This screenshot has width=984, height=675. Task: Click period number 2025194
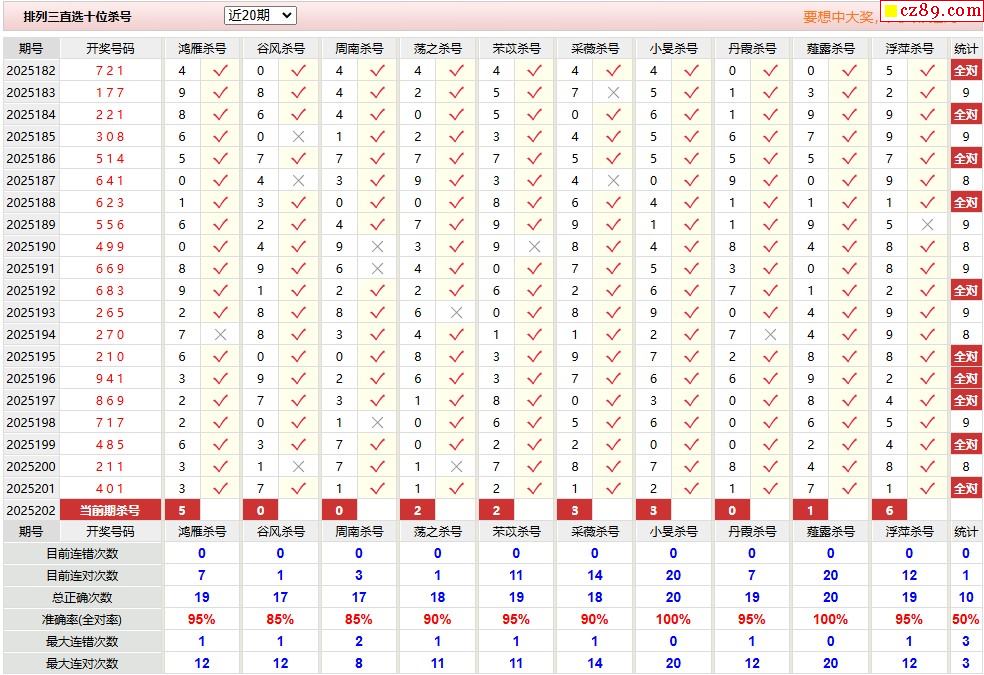(31, 334)
